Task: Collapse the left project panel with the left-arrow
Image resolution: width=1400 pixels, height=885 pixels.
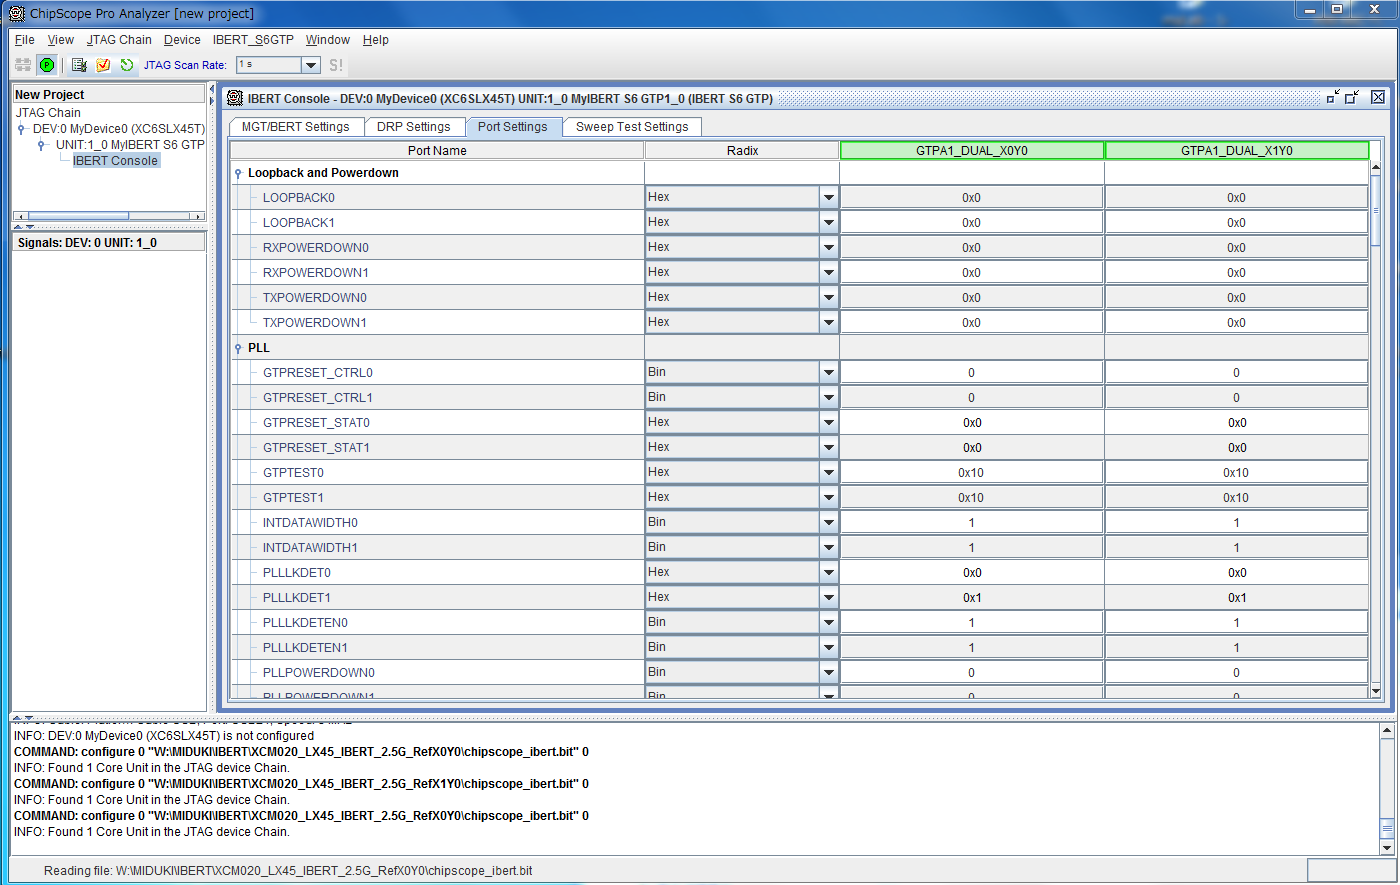Action: 211,89
